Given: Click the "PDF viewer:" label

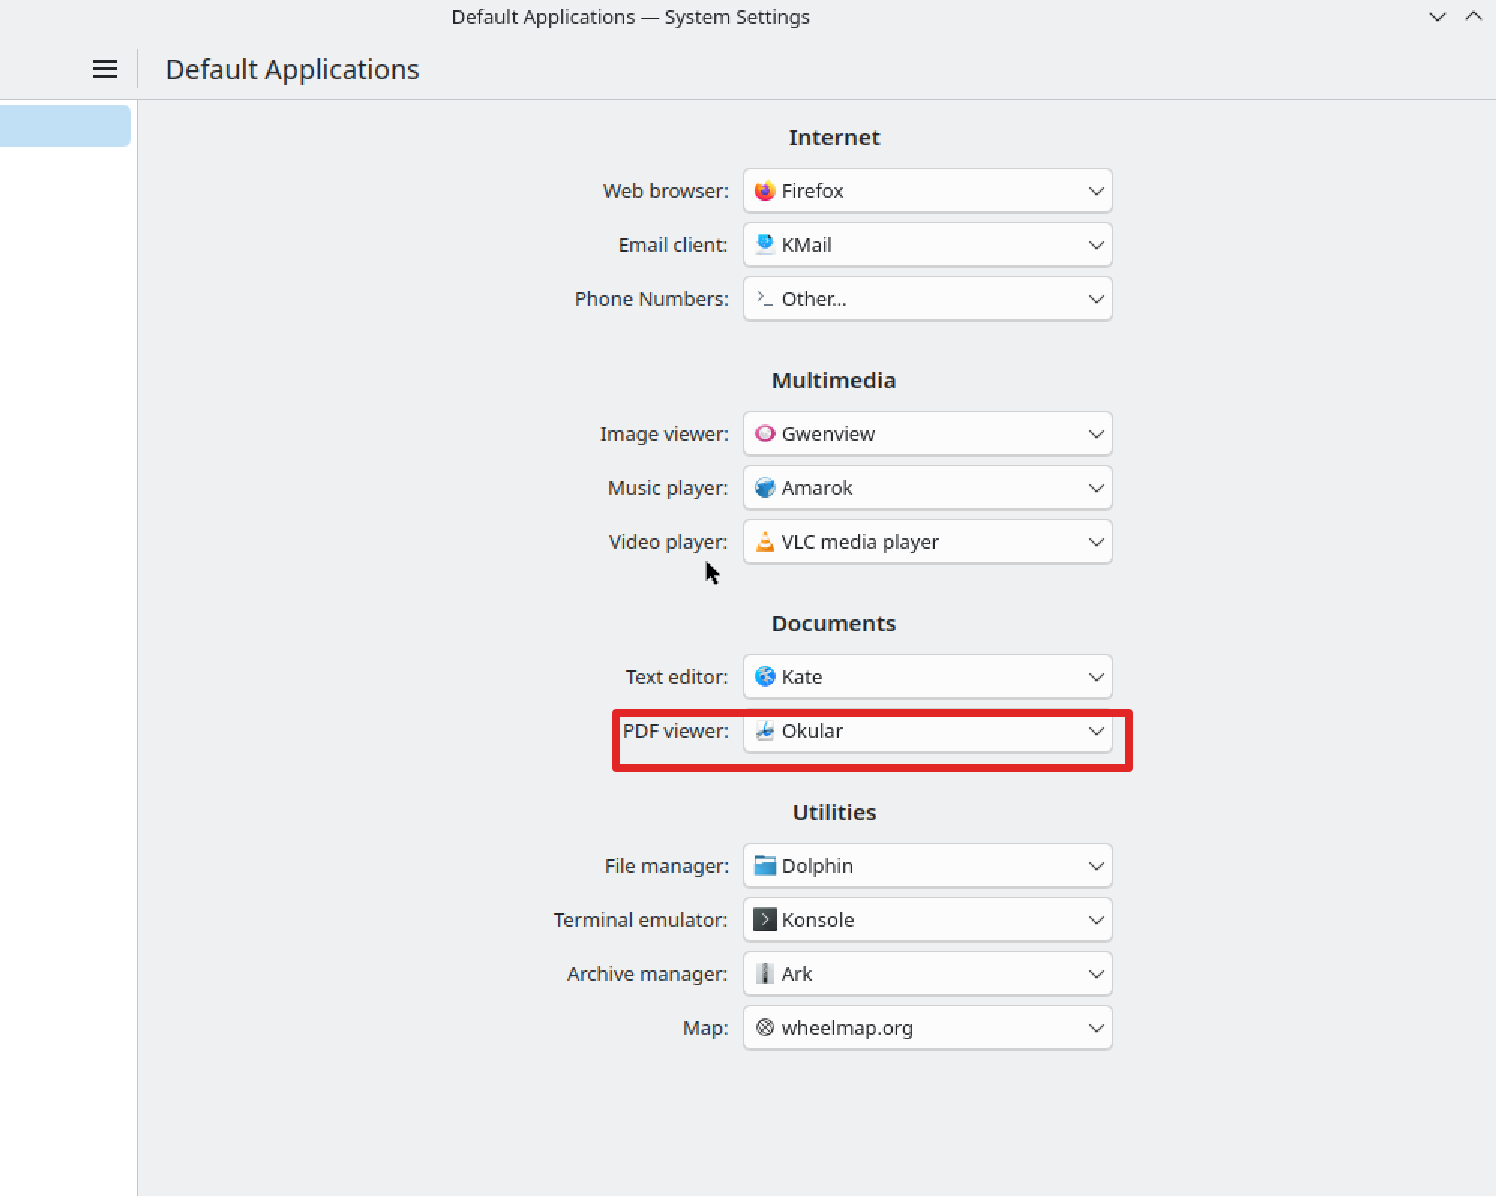Looking at the screenshot, I should click(x=676, y=731).
